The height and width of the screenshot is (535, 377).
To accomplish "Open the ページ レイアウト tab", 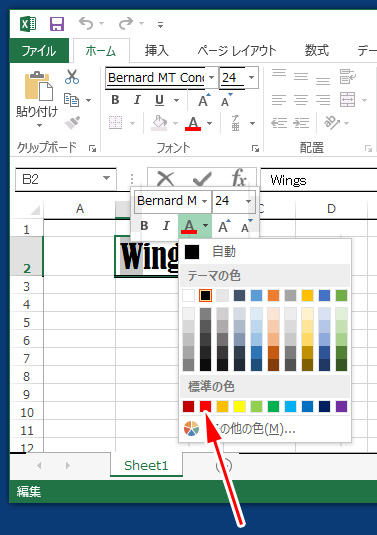I will coord(236,50).
